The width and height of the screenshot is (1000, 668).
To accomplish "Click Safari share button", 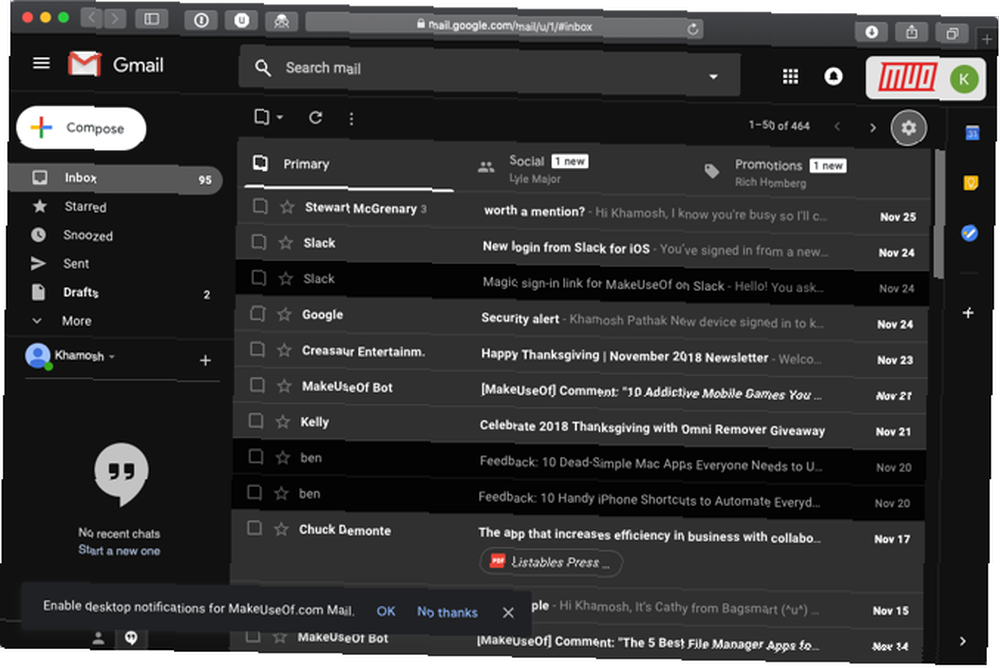I will tap(912, 33).
